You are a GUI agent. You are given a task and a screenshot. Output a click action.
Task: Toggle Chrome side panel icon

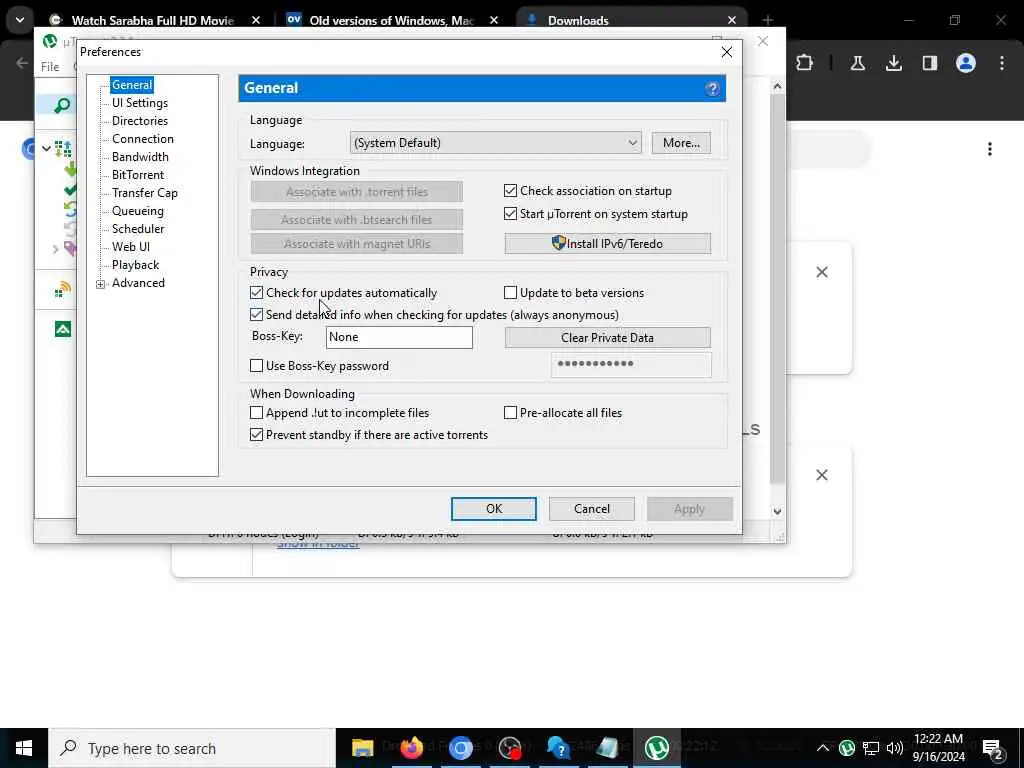click(929, 63)
